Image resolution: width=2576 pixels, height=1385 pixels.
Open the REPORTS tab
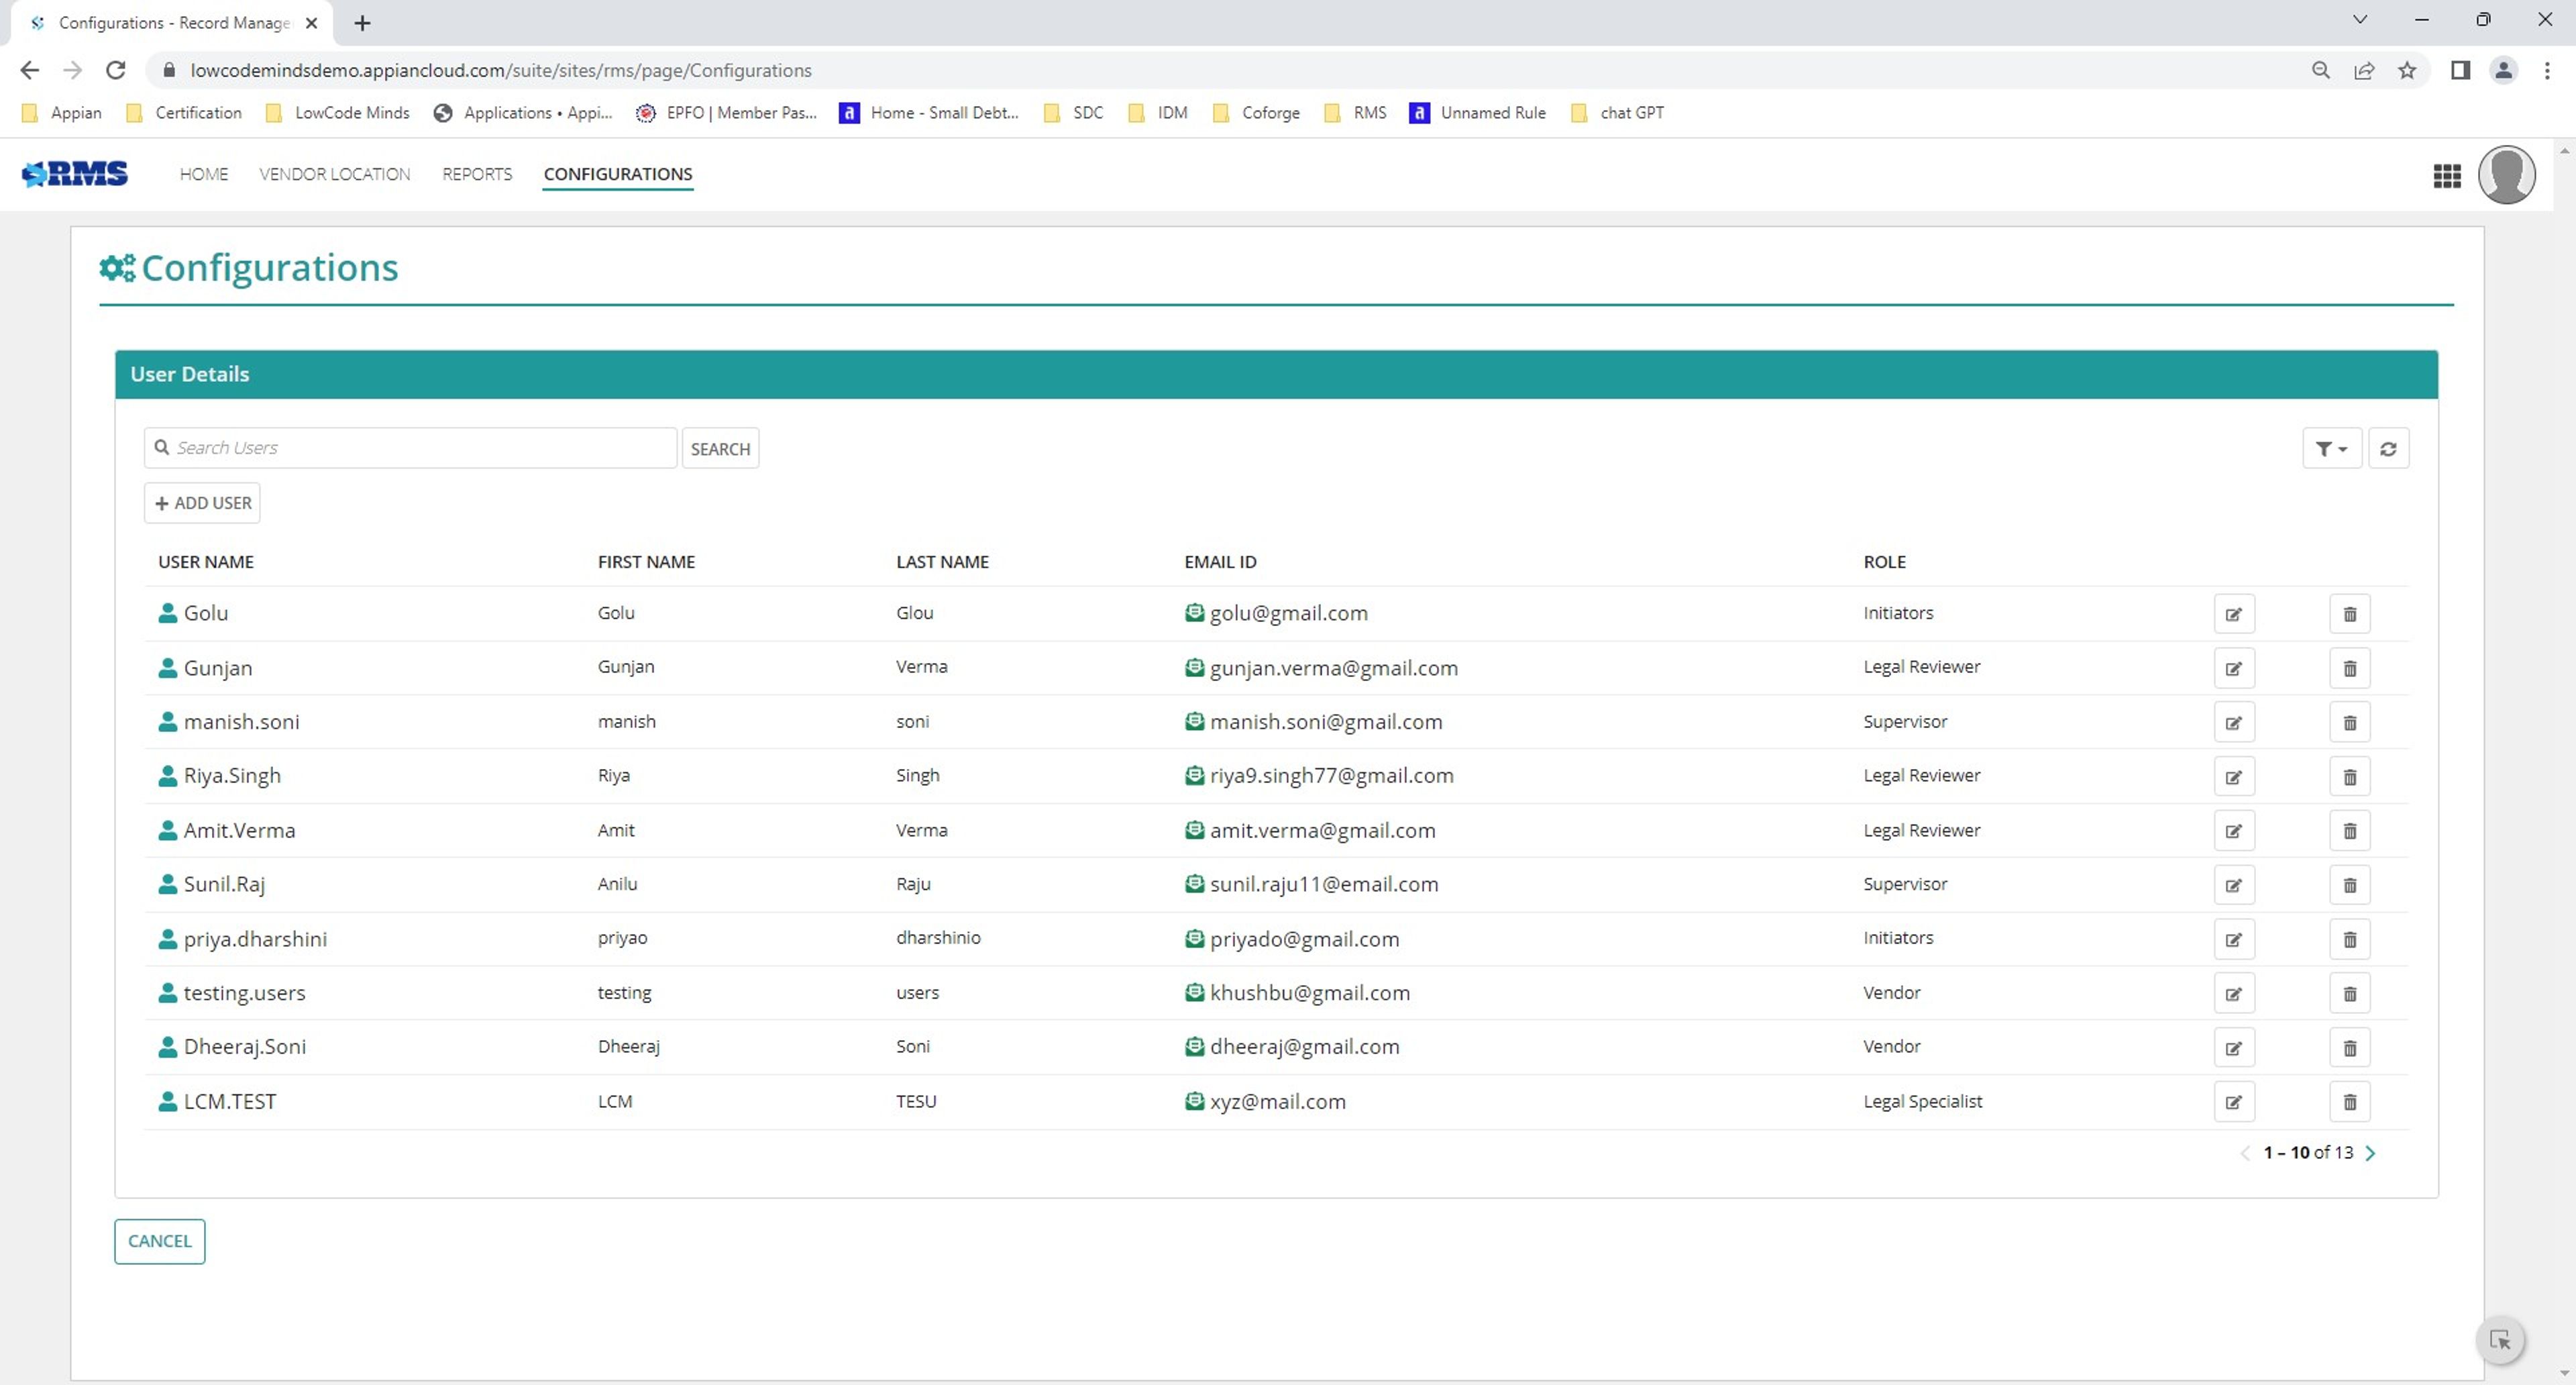point(477,174)
